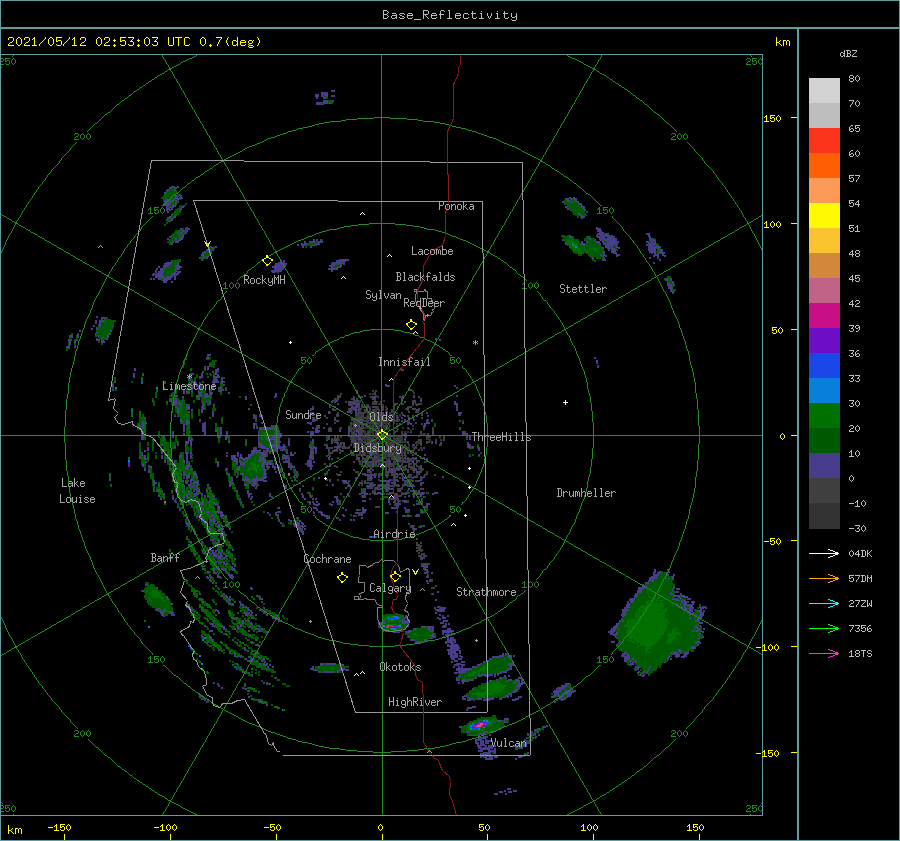The image size is (900, 841).
Task: Pick the 80 dBZ light gray swatch
Action: (824, 91)
